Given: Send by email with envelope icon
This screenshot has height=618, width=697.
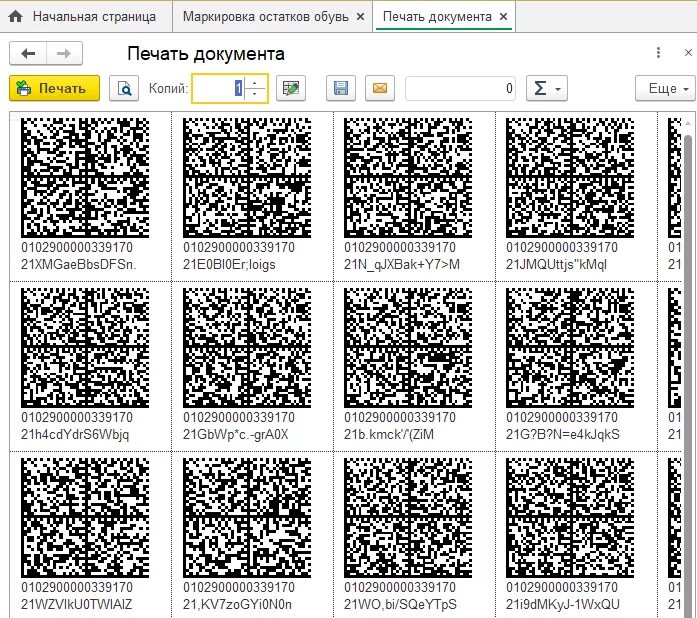Looking at the screenshot, I should (380, 88).
